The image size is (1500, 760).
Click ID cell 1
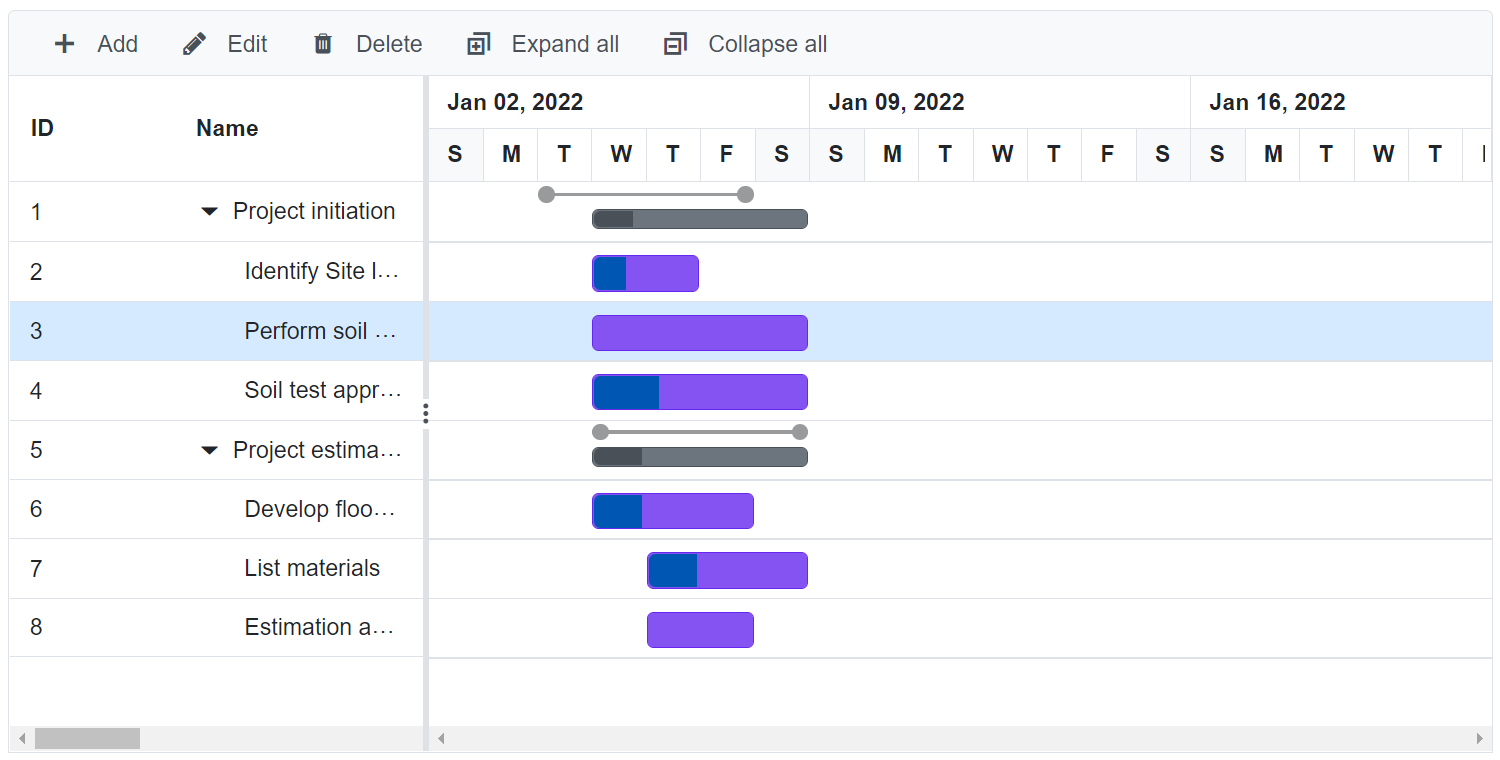pyautogui.click(x=36, y=212)
